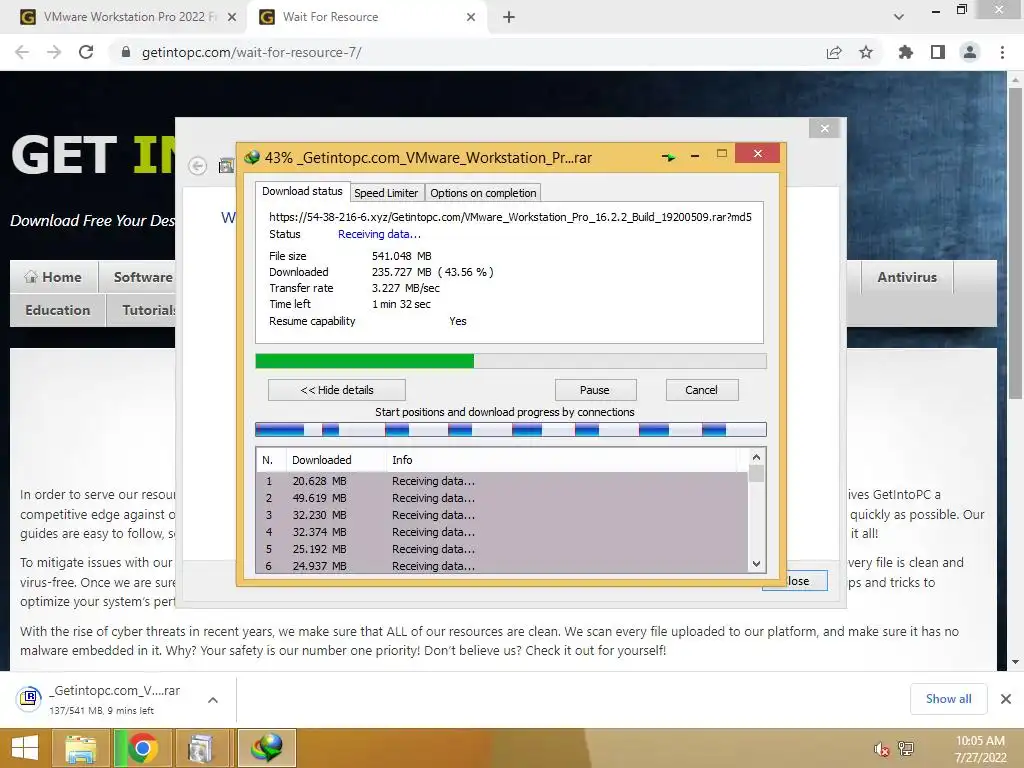Close the Wait For Resource tab
Image resolution: width=1024 pixels, height=768 pixels.
click(471, 17)
